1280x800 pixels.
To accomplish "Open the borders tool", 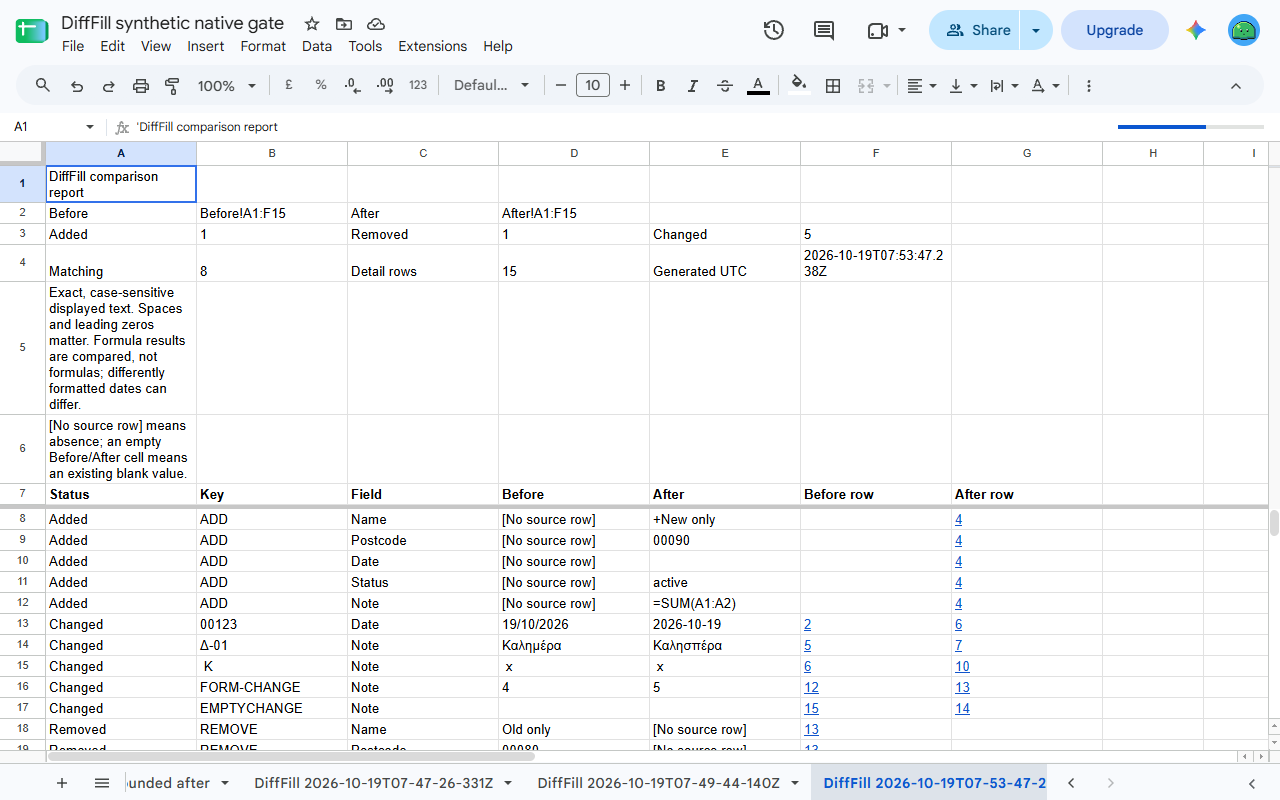I will click(x=832, y=86).
